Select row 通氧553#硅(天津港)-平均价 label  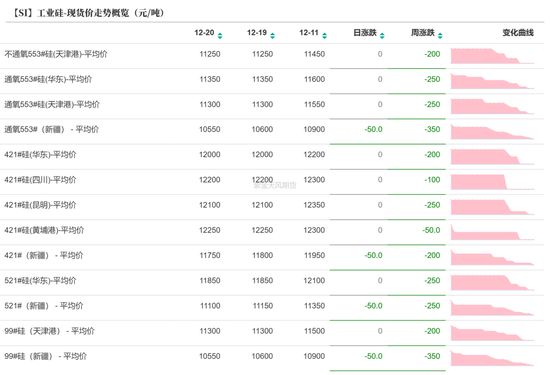[52, 105]
